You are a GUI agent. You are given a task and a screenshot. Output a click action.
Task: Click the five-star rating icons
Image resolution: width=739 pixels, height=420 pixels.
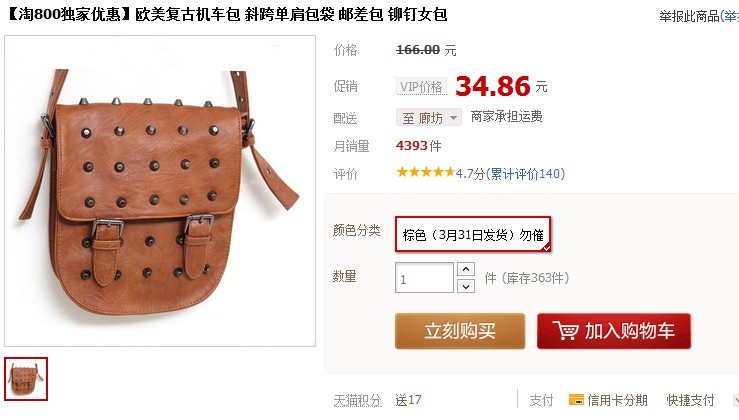coord(426,172)
